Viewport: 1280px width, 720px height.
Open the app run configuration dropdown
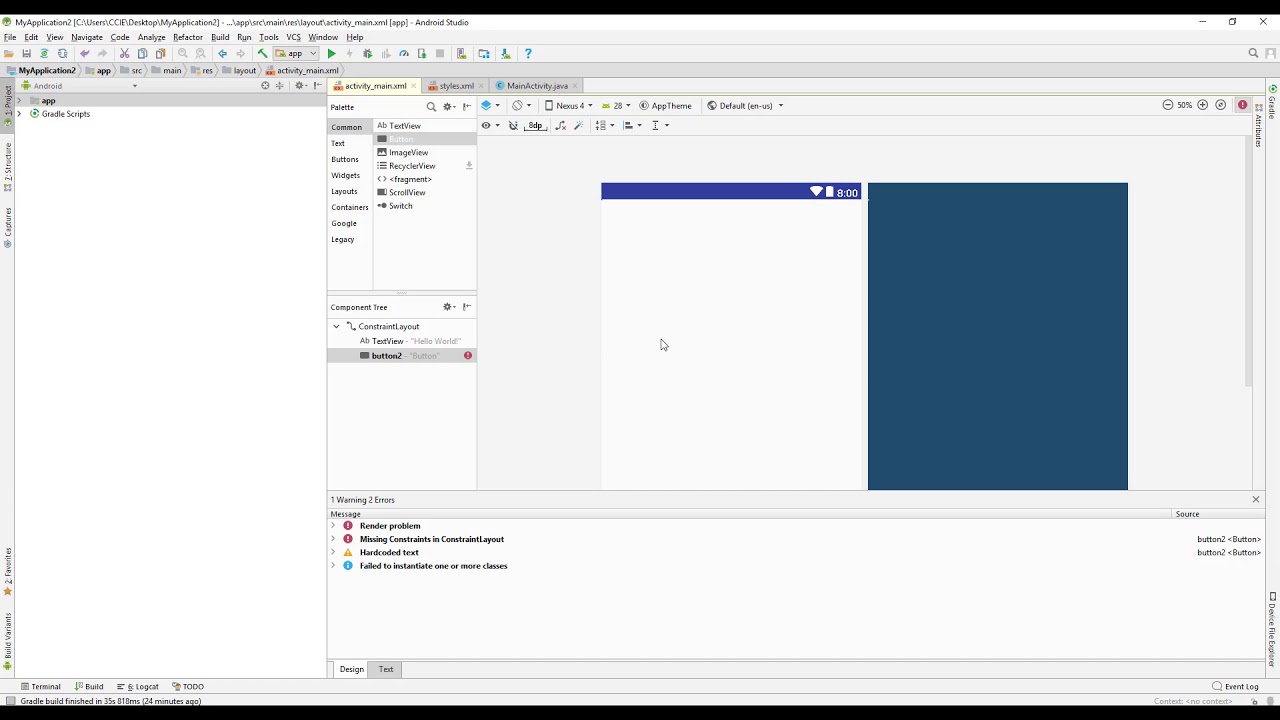coord(296,54)
